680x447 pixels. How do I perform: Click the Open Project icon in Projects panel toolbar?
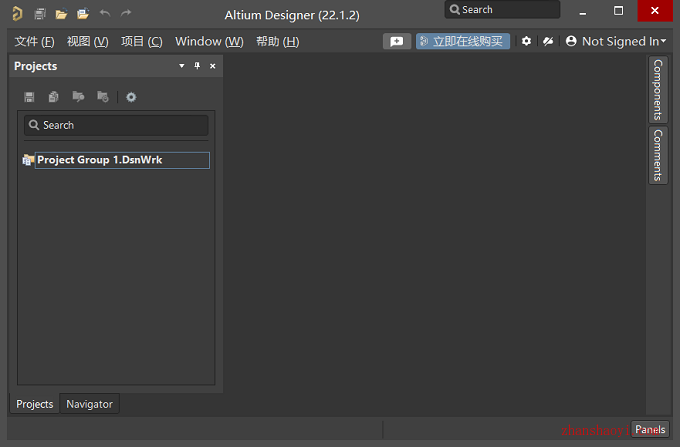click(78, 97)
